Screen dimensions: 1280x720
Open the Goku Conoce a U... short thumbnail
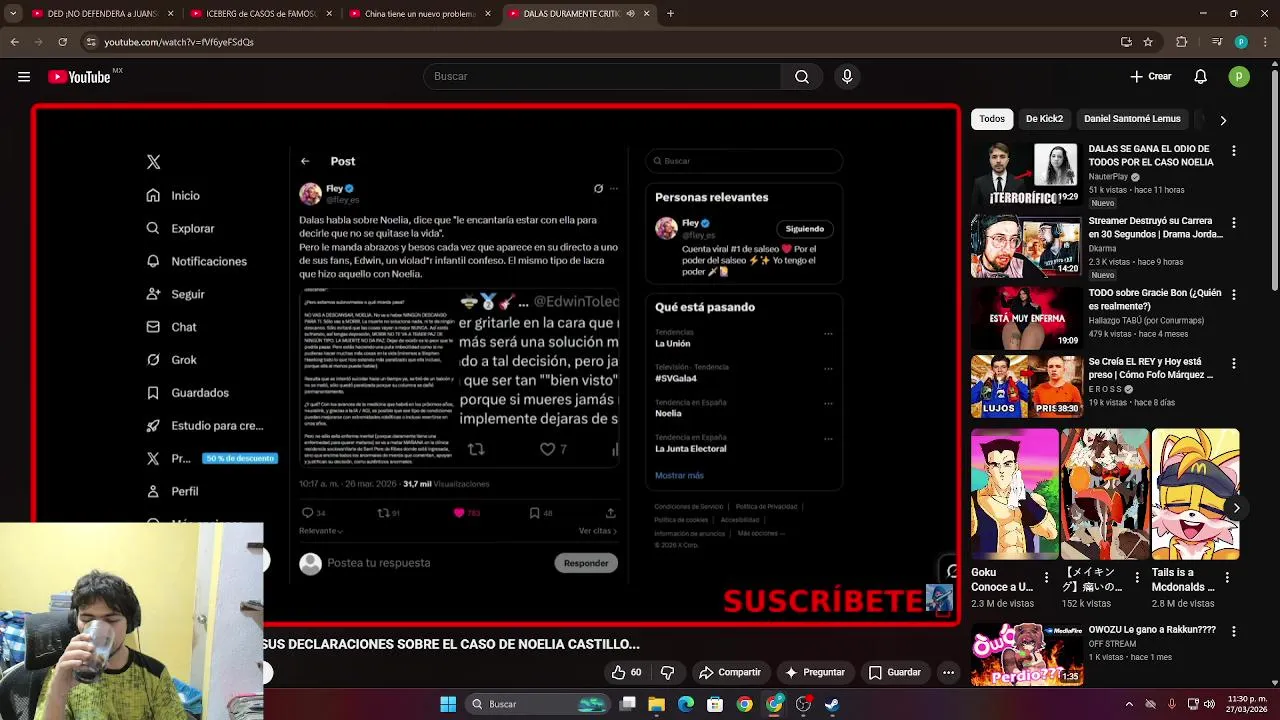click(1014, 494)
